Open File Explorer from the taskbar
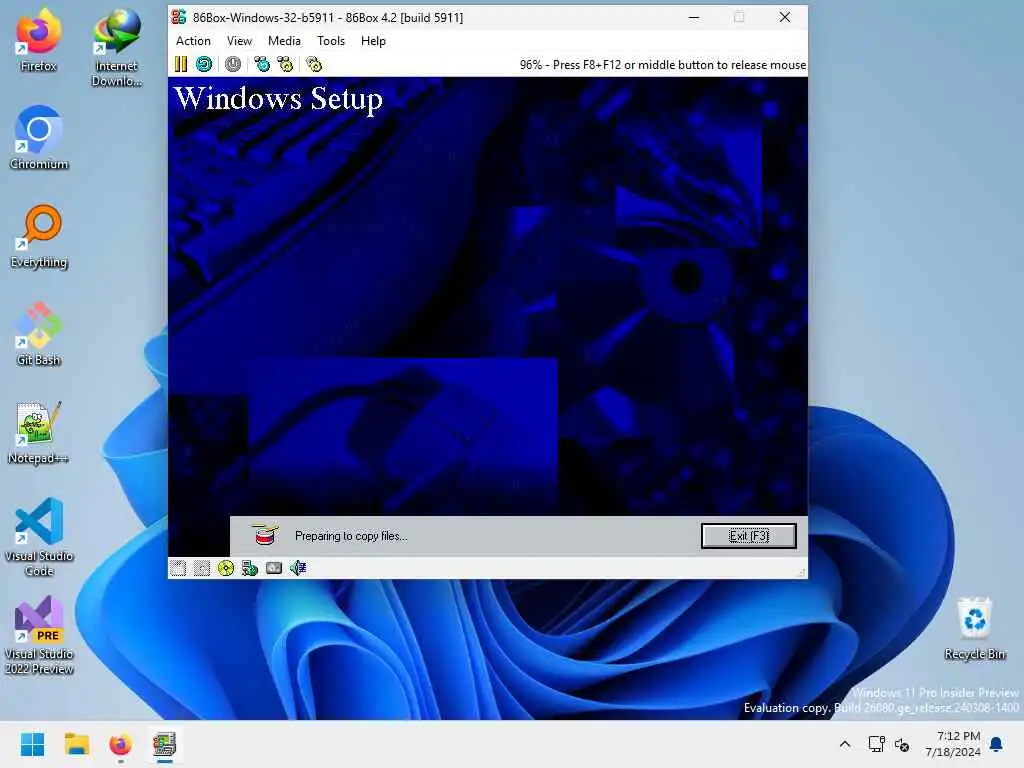 pos(76,744)
